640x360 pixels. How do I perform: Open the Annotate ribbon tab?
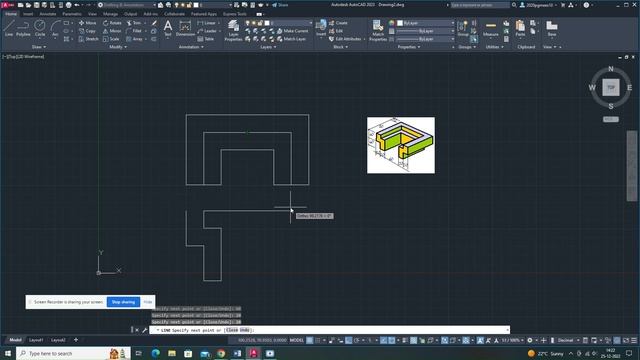point(48,14)
